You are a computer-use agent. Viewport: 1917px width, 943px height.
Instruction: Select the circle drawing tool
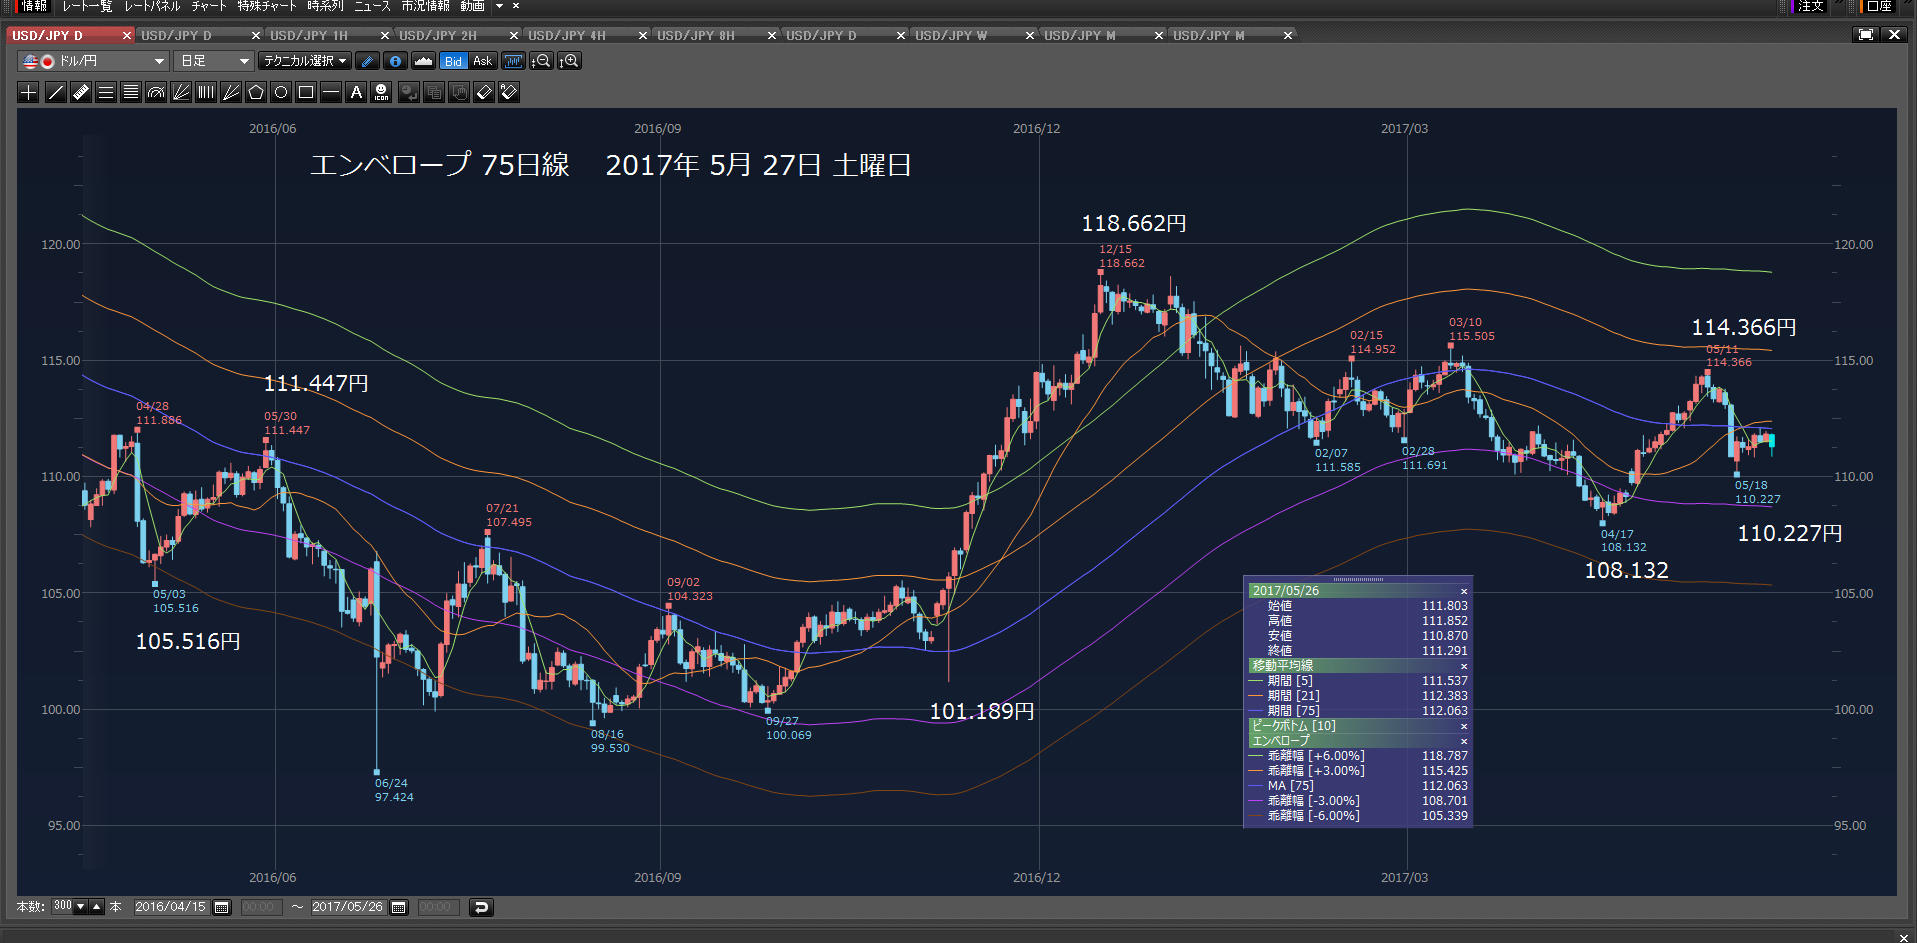tap(281, 92)
